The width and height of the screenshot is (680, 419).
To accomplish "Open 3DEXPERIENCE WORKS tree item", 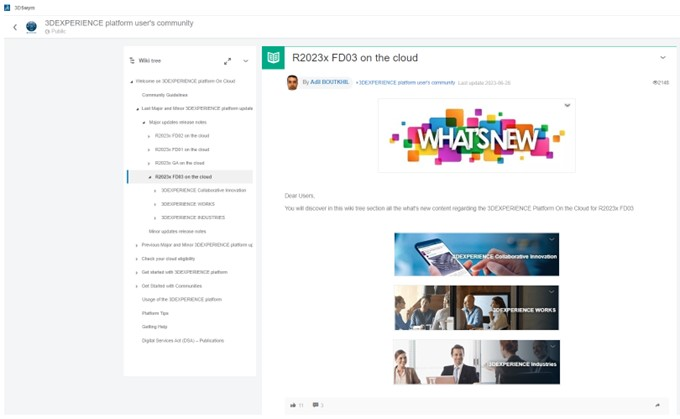I will (188, 204).
